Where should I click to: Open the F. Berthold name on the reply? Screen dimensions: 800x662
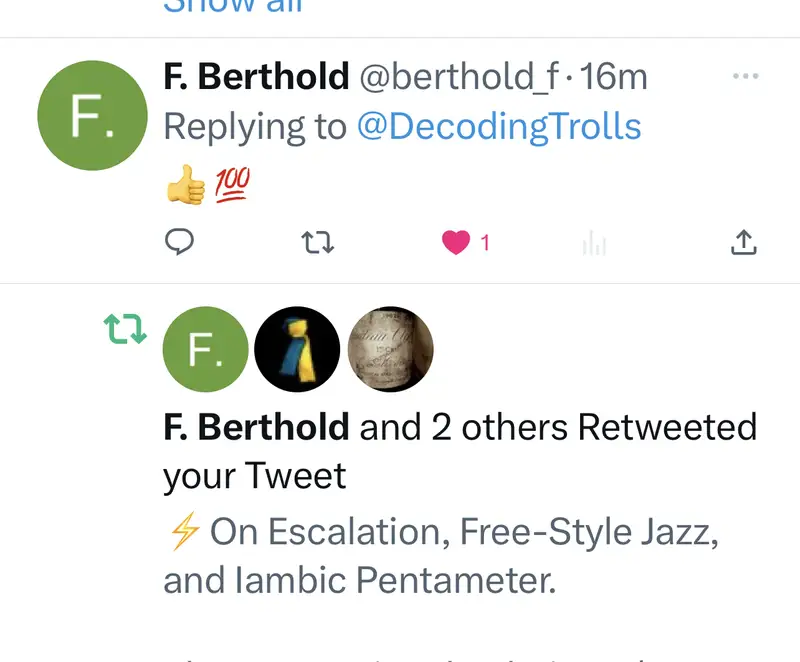point(256,76)
